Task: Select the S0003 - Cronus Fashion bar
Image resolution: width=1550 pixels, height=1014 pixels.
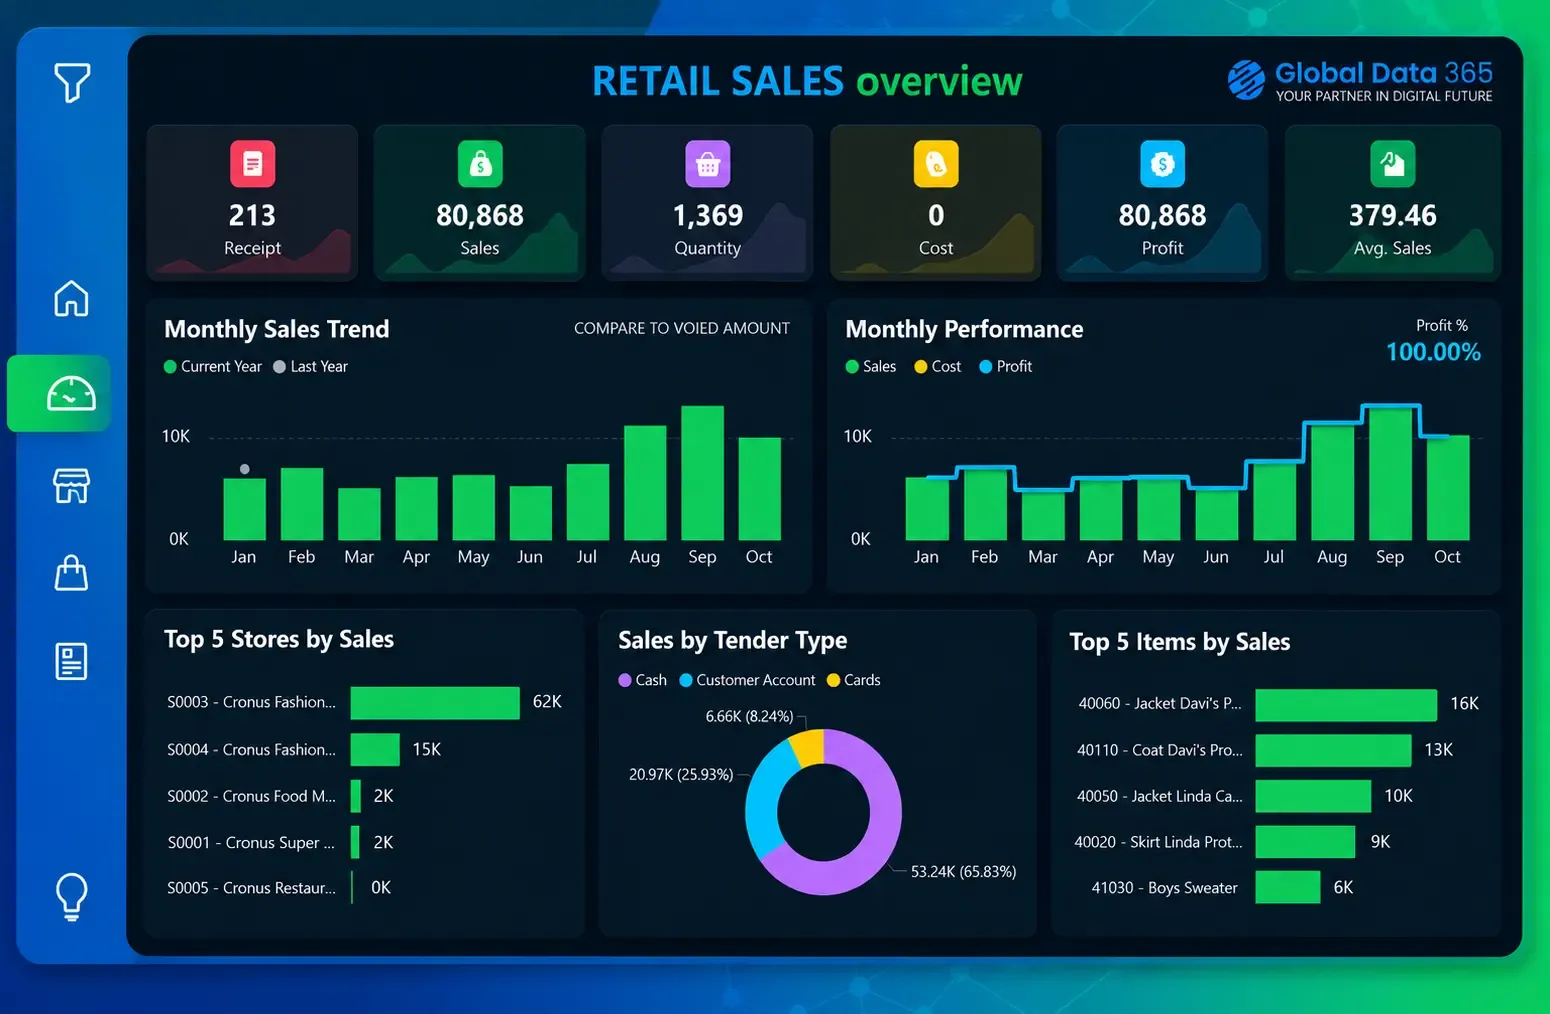Action: (x=435, y=702)
